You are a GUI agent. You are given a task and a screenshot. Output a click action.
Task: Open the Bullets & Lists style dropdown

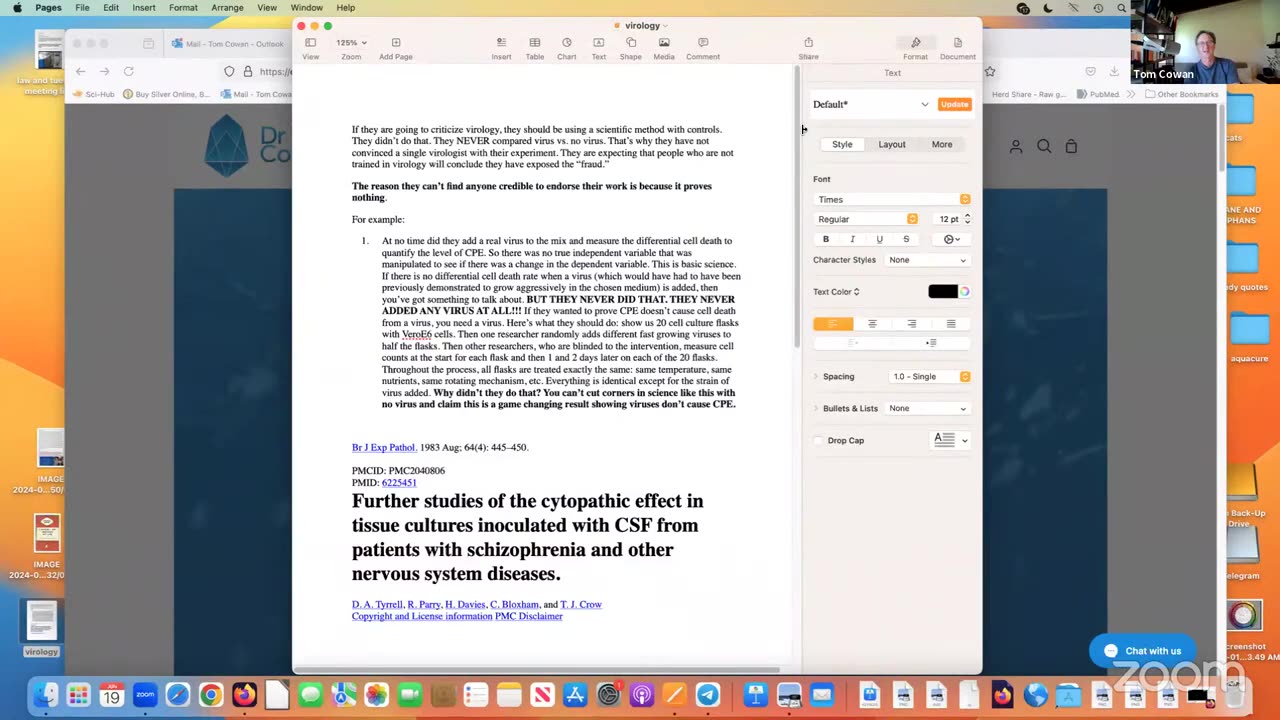click(928, 408)
